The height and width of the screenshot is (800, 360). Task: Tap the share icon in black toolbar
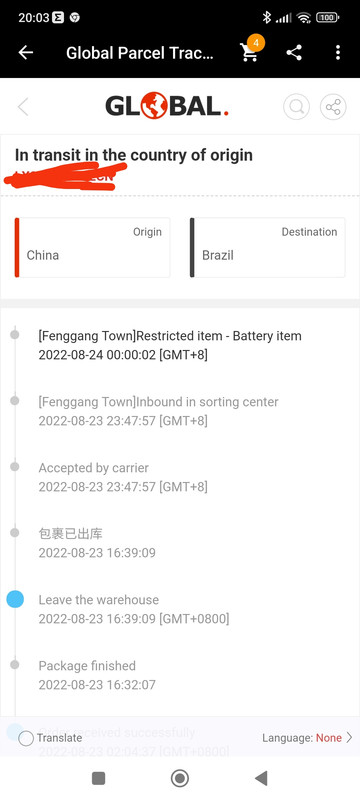pyautogui.click(x=294, y=53)
